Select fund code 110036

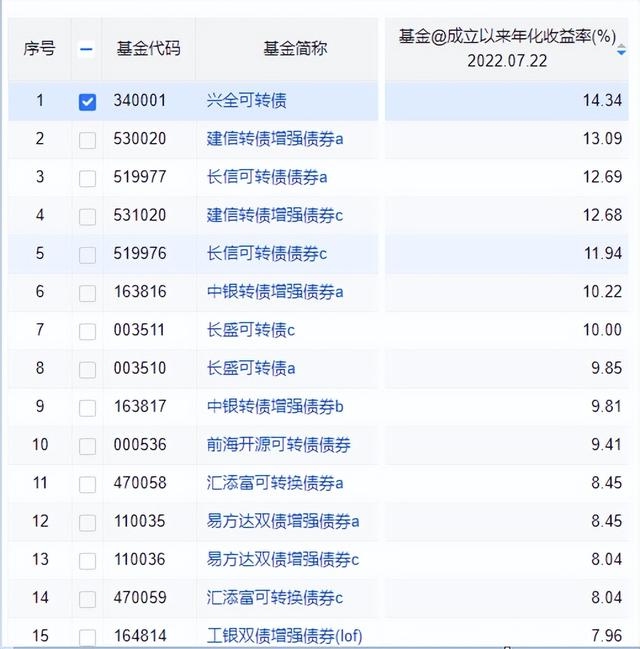click(x=140, y=559)
